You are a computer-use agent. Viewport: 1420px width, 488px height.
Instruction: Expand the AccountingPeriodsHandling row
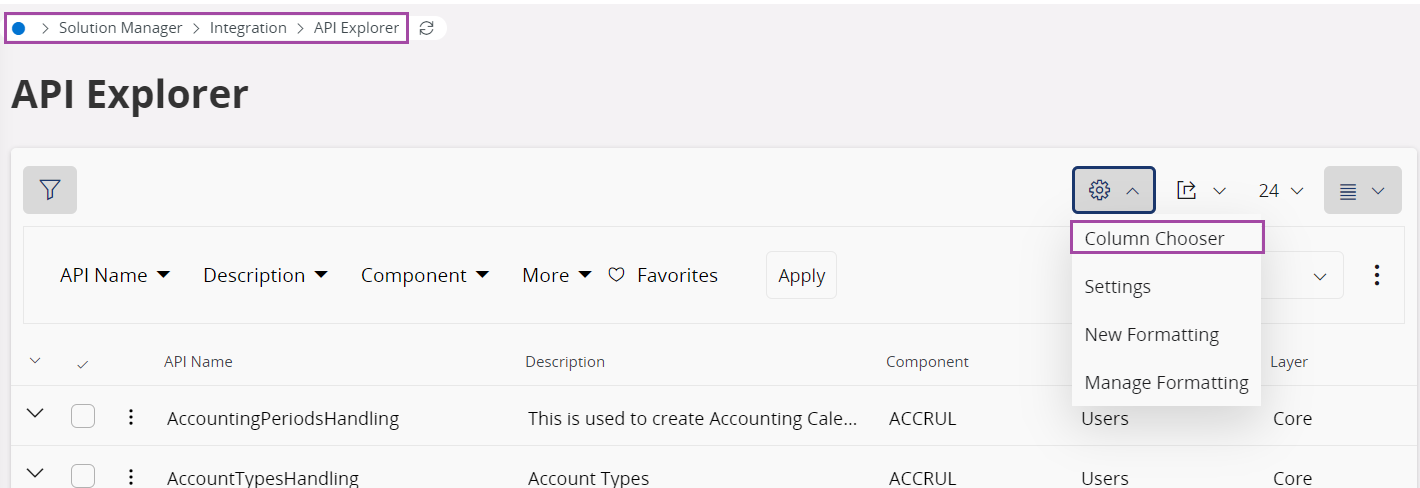[35, 413]
